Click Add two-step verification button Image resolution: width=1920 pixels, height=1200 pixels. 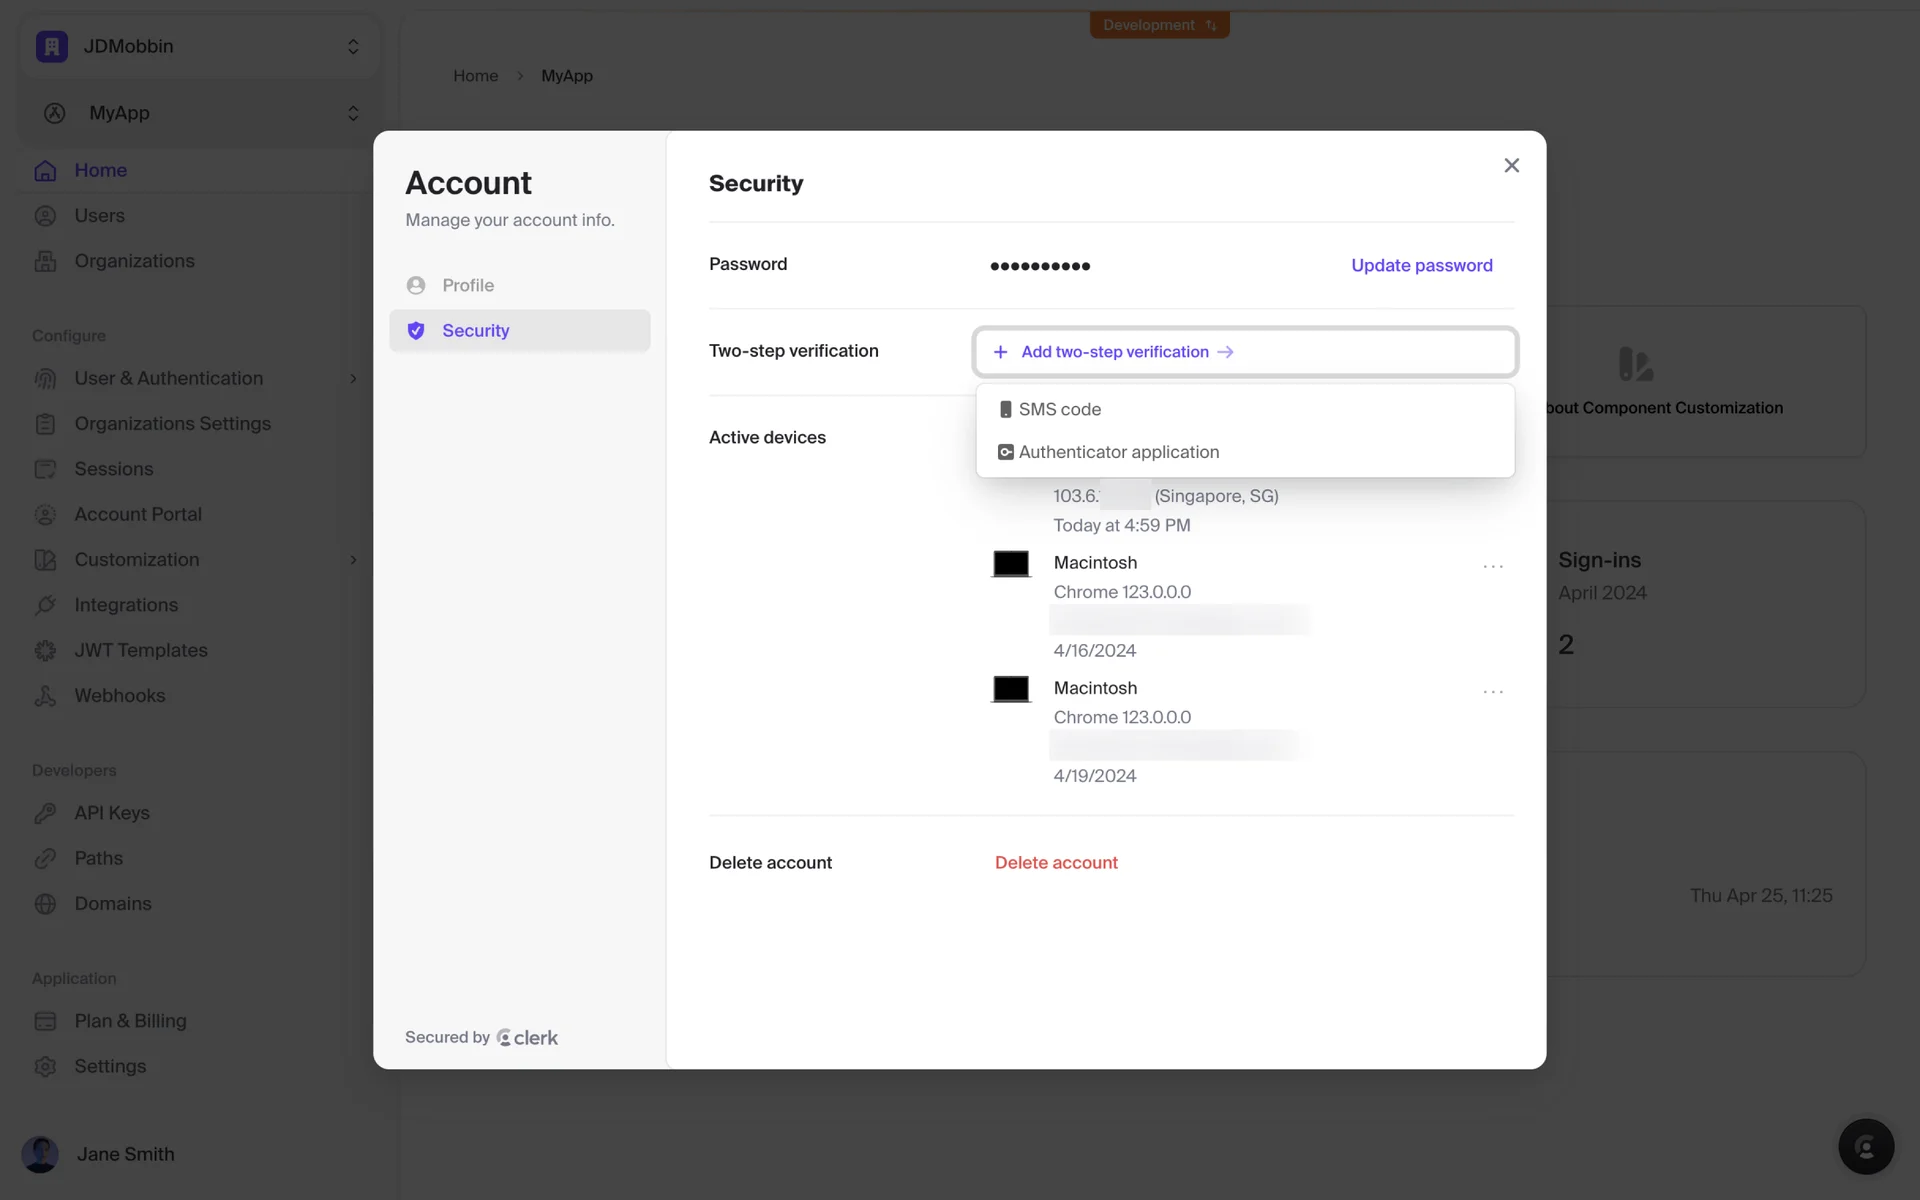(x=1114, y=352)
